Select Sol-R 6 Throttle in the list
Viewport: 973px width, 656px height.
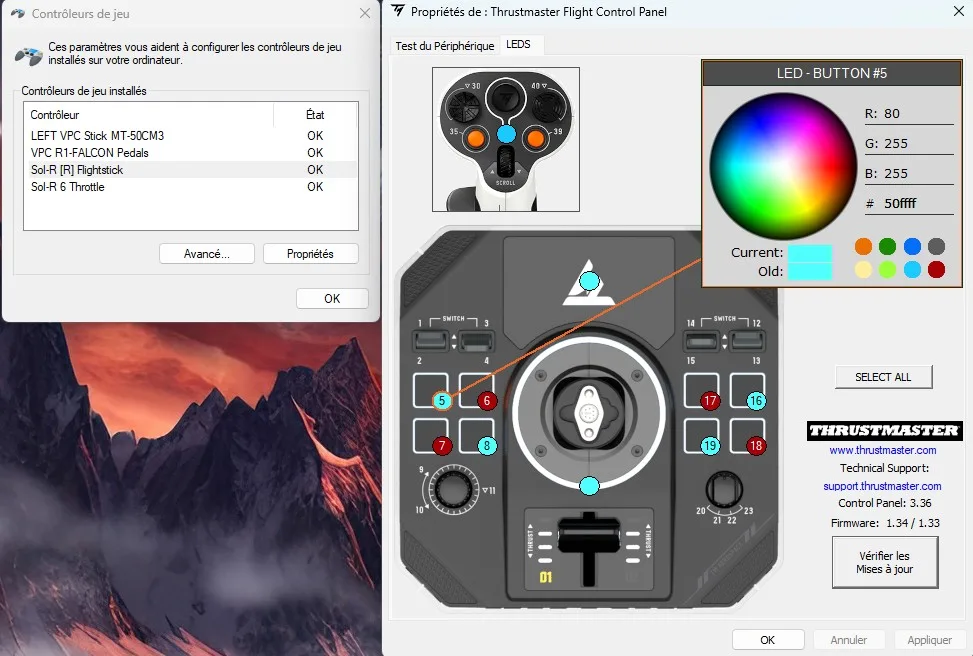pyautogui.click(x=191, y=187)
